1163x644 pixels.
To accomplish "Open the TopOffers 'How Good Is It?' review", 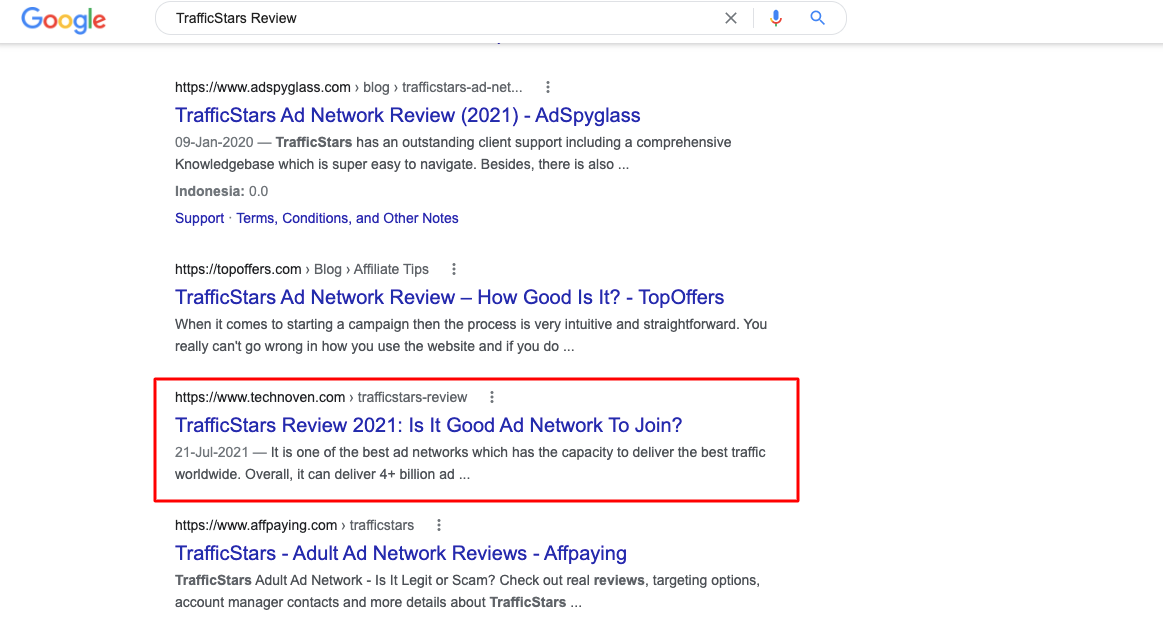I will (449, 297).
